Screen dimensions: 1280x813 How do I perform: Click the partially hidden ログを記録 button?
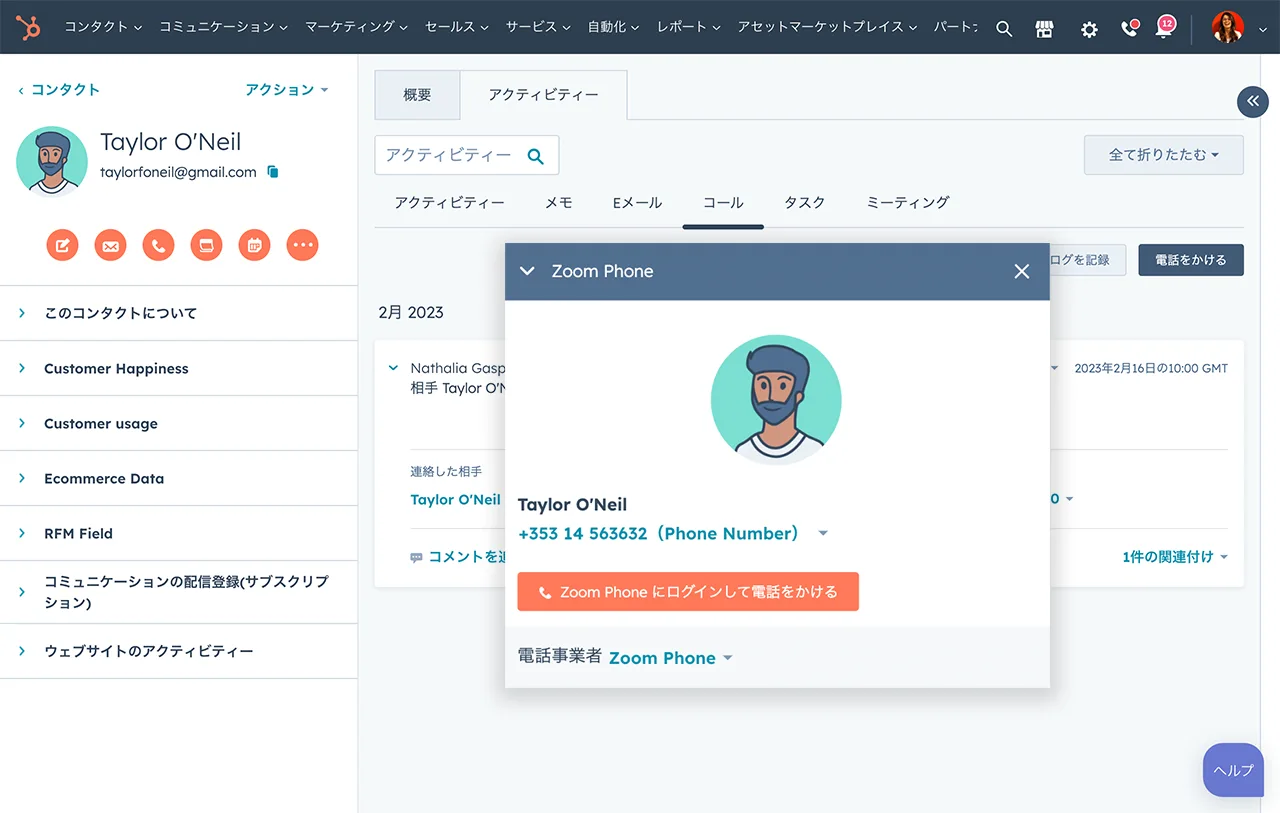pos(1087,260)
